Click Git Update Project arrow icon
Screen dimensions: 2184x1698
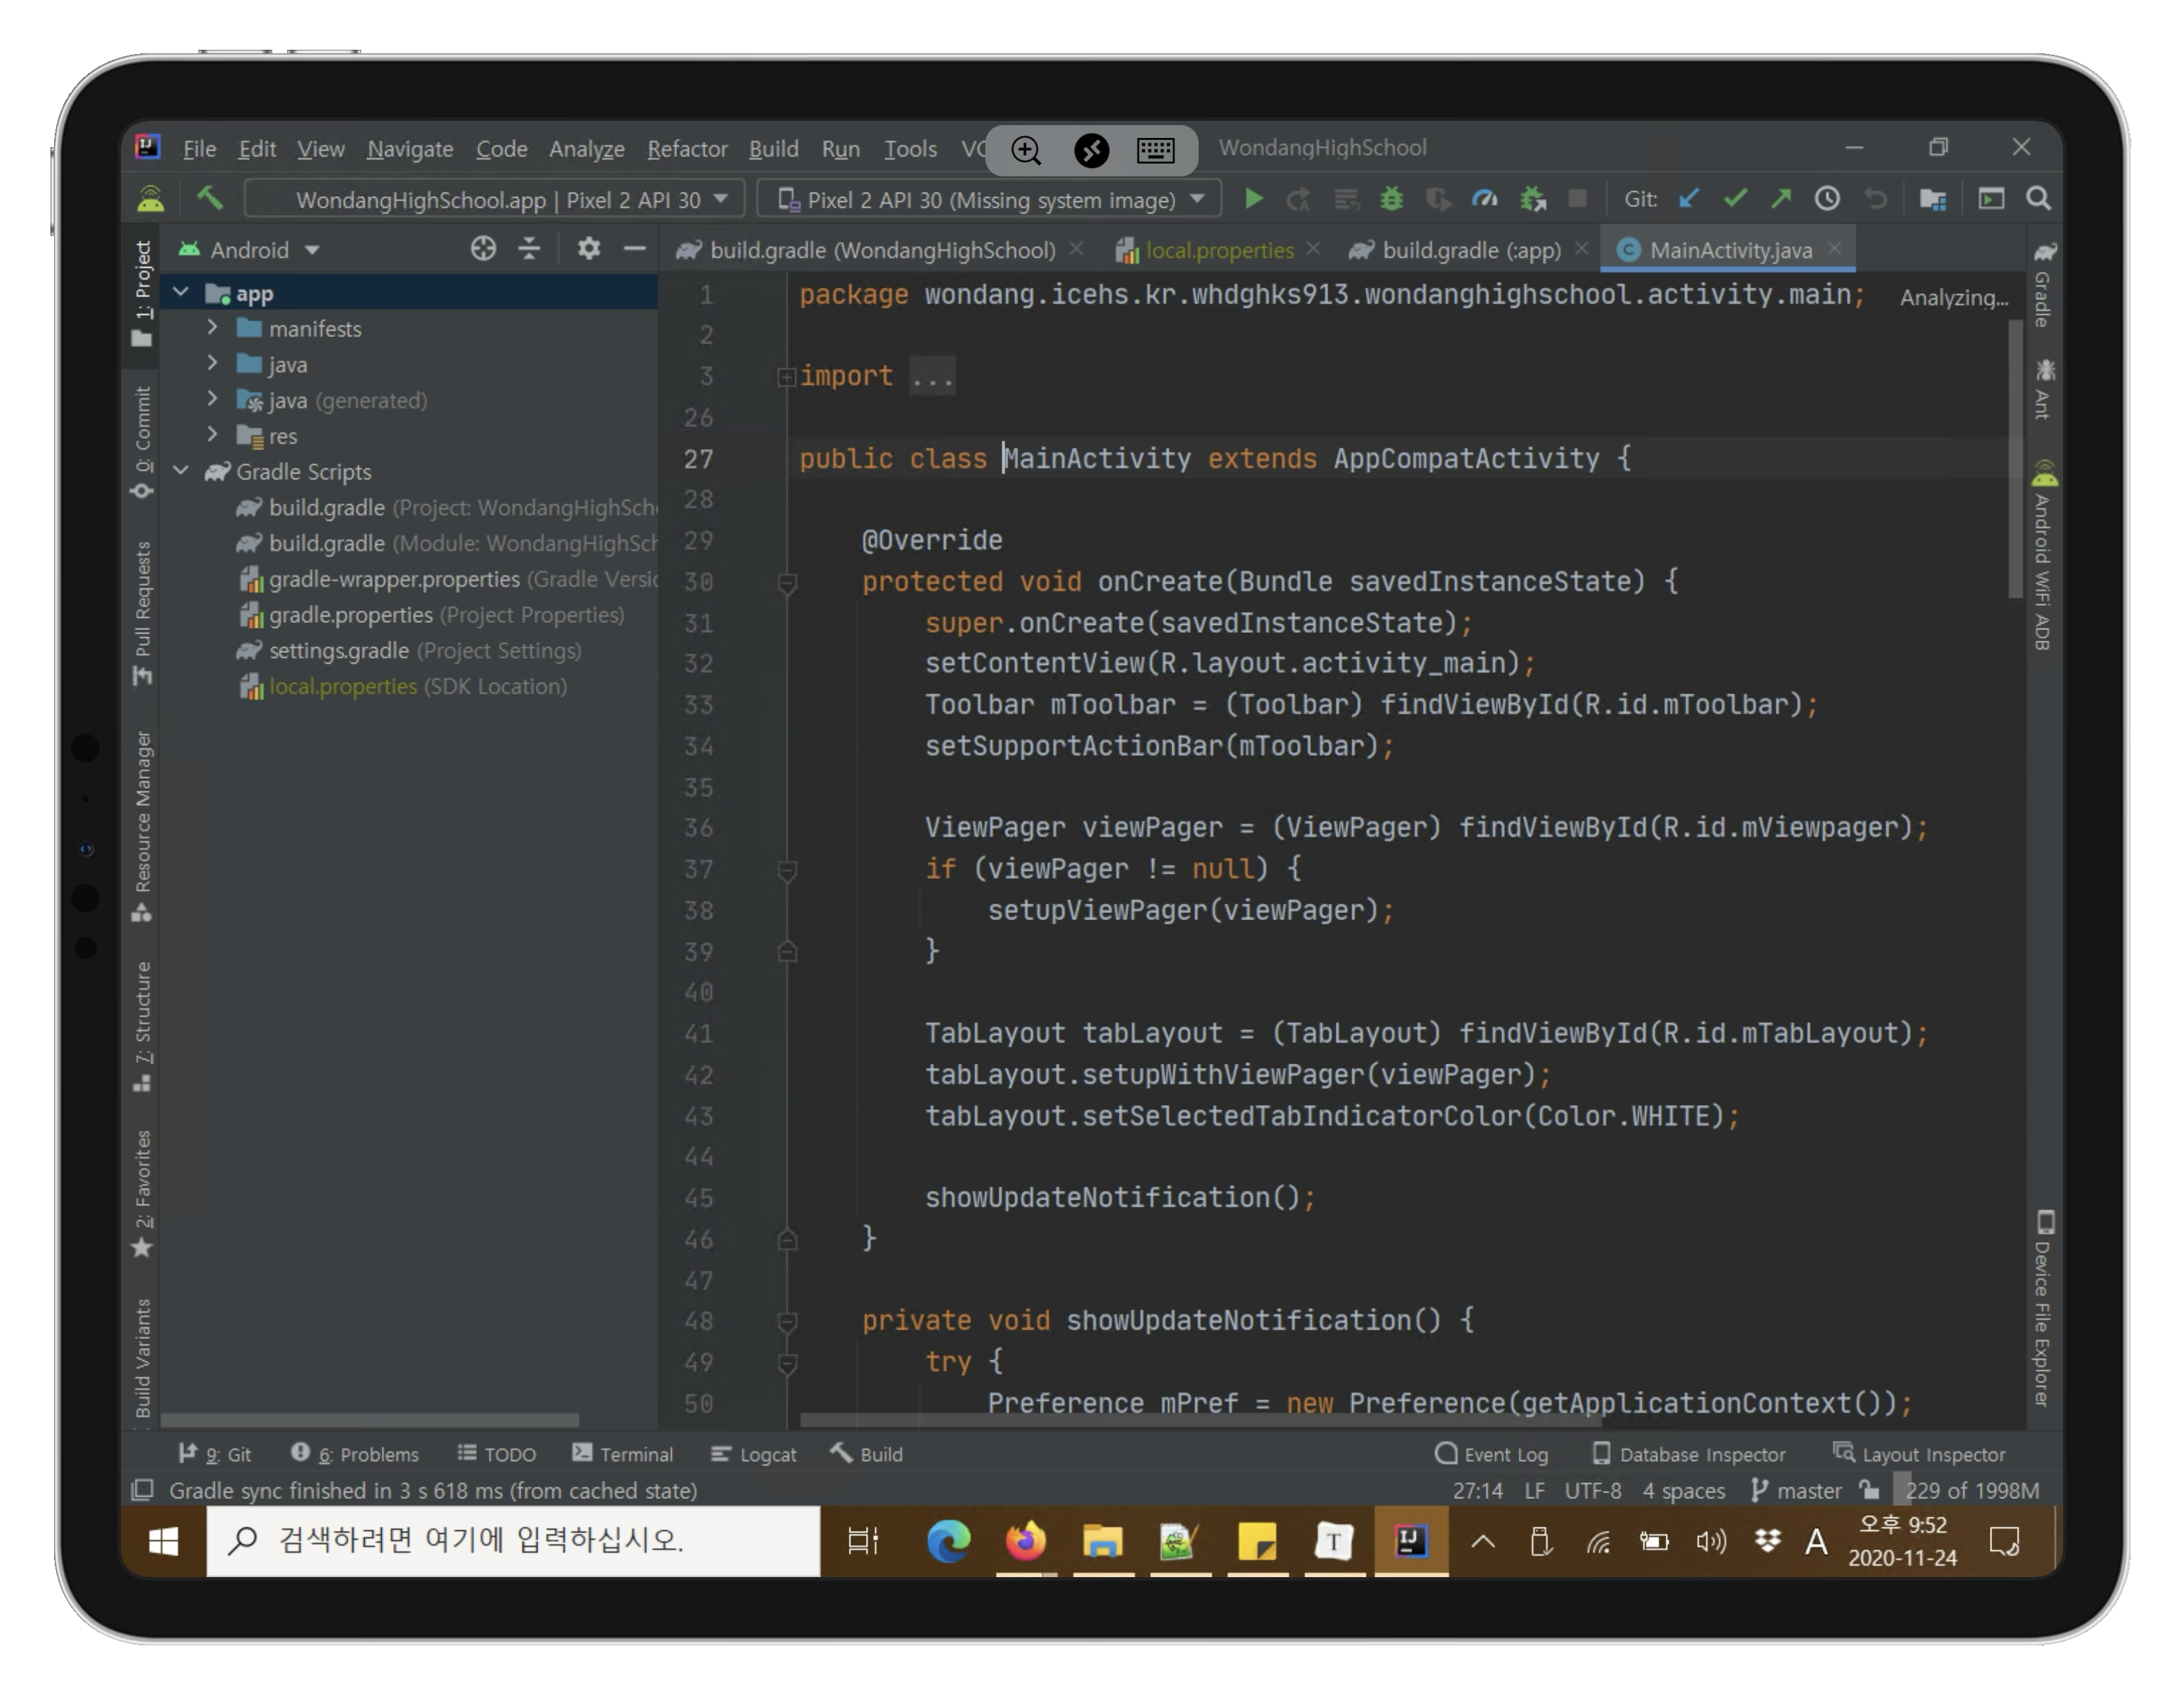[1689, 199]
